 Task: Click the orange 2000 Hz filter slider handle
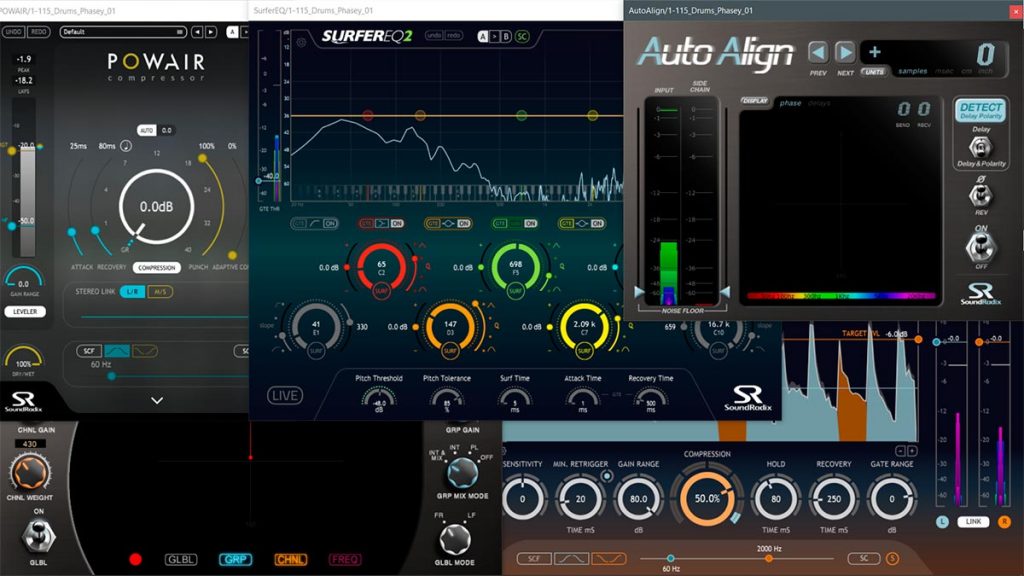[769, 558]
